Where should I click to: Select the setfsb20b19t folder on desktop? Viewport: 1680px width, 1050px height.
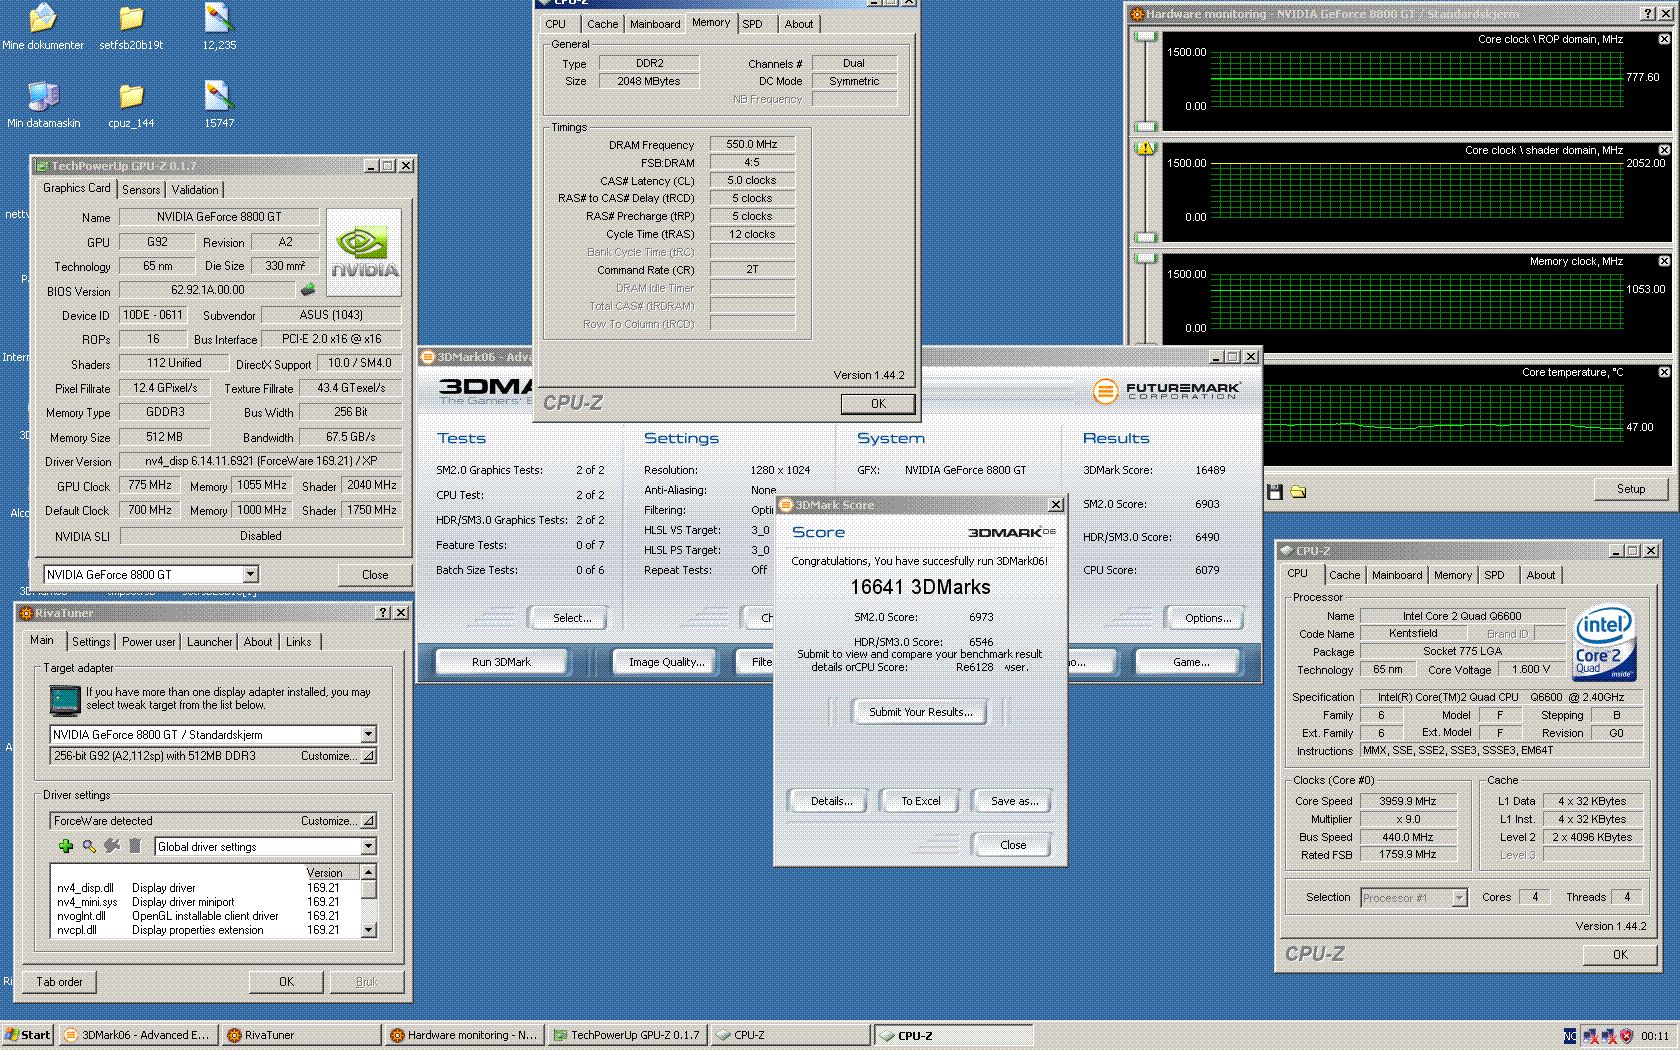[x=131, y=27]
